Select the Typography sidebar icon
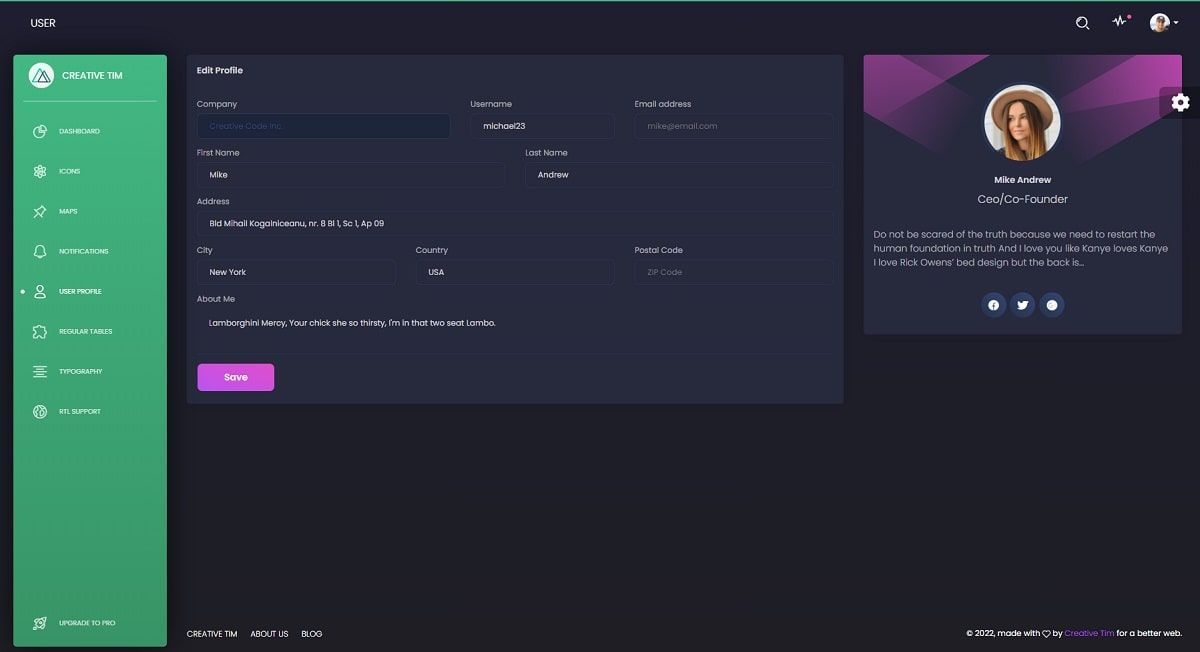 click(39, 371)
